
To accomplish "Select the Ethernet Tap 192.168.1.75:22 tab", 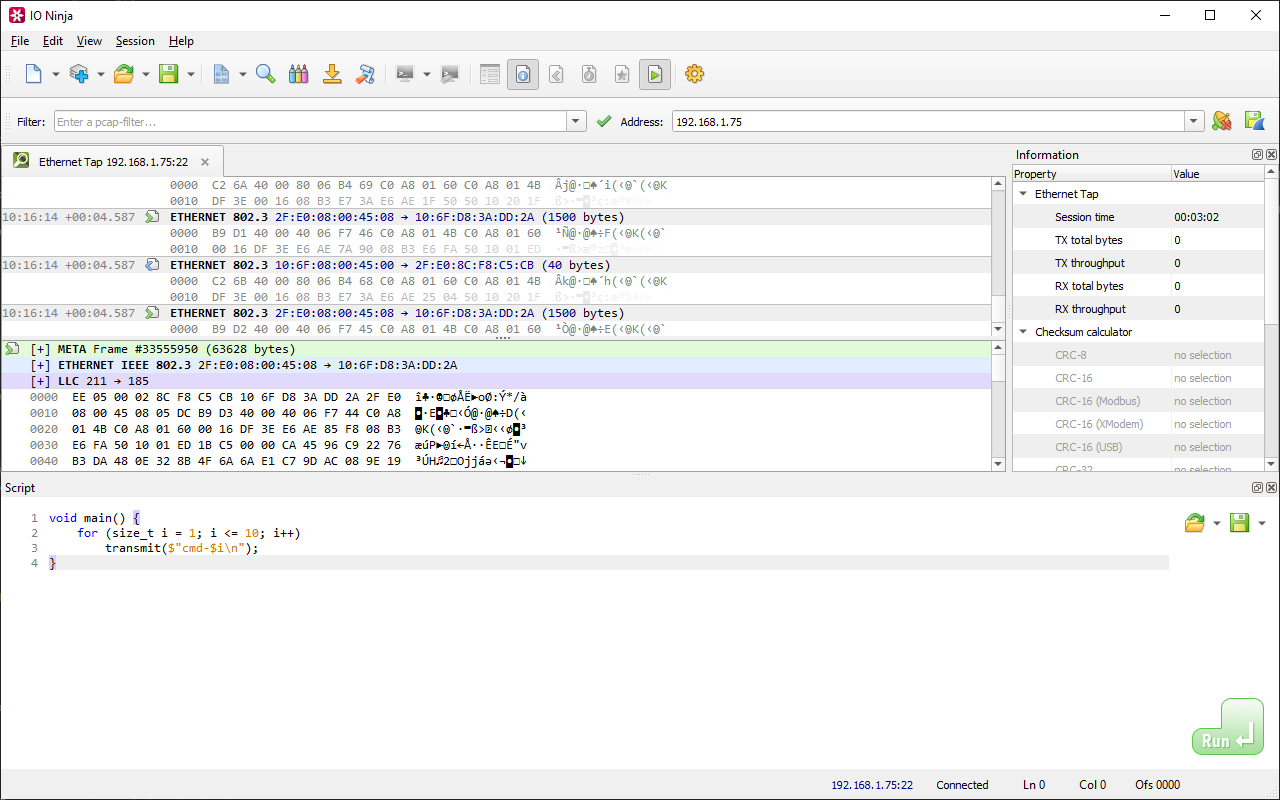I will [112, 161].
